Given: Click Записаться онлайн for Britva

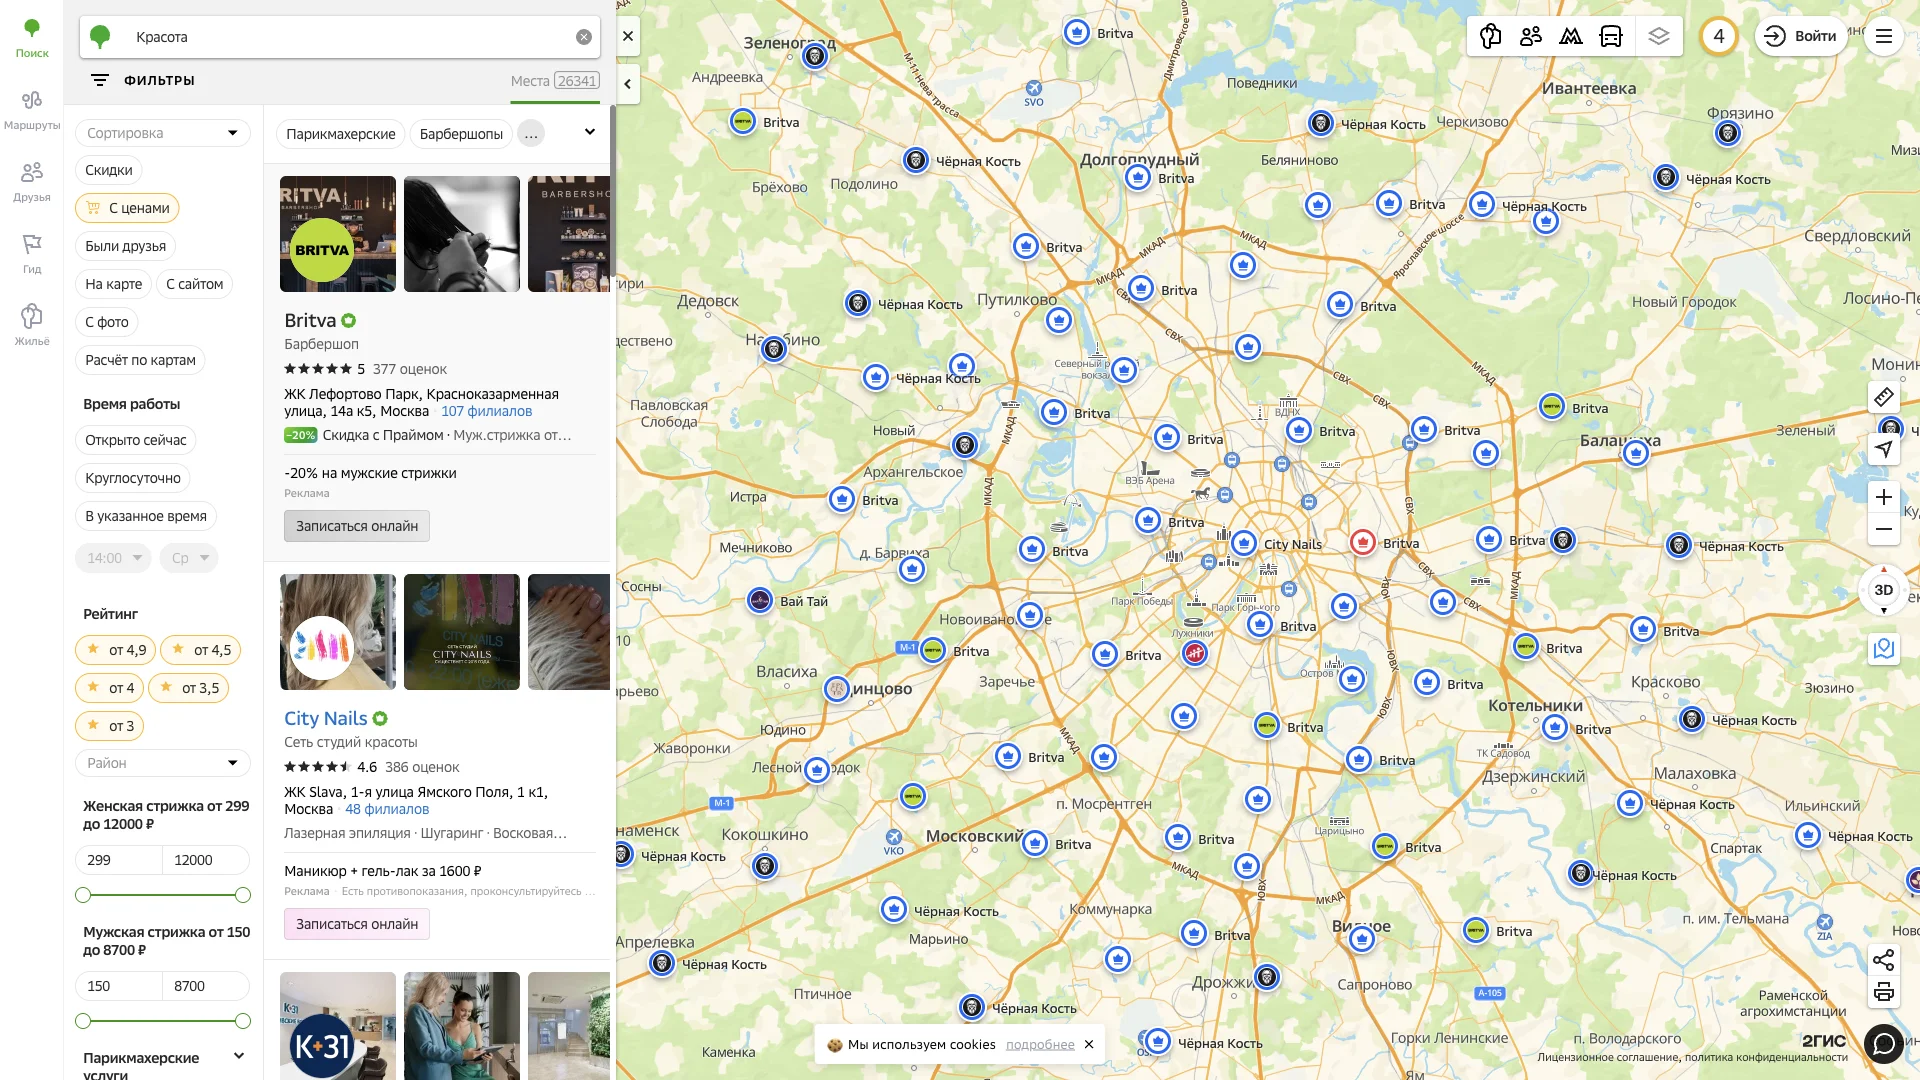Looking at the screenshot, I should pyautogui.click(x=356, y=526).
